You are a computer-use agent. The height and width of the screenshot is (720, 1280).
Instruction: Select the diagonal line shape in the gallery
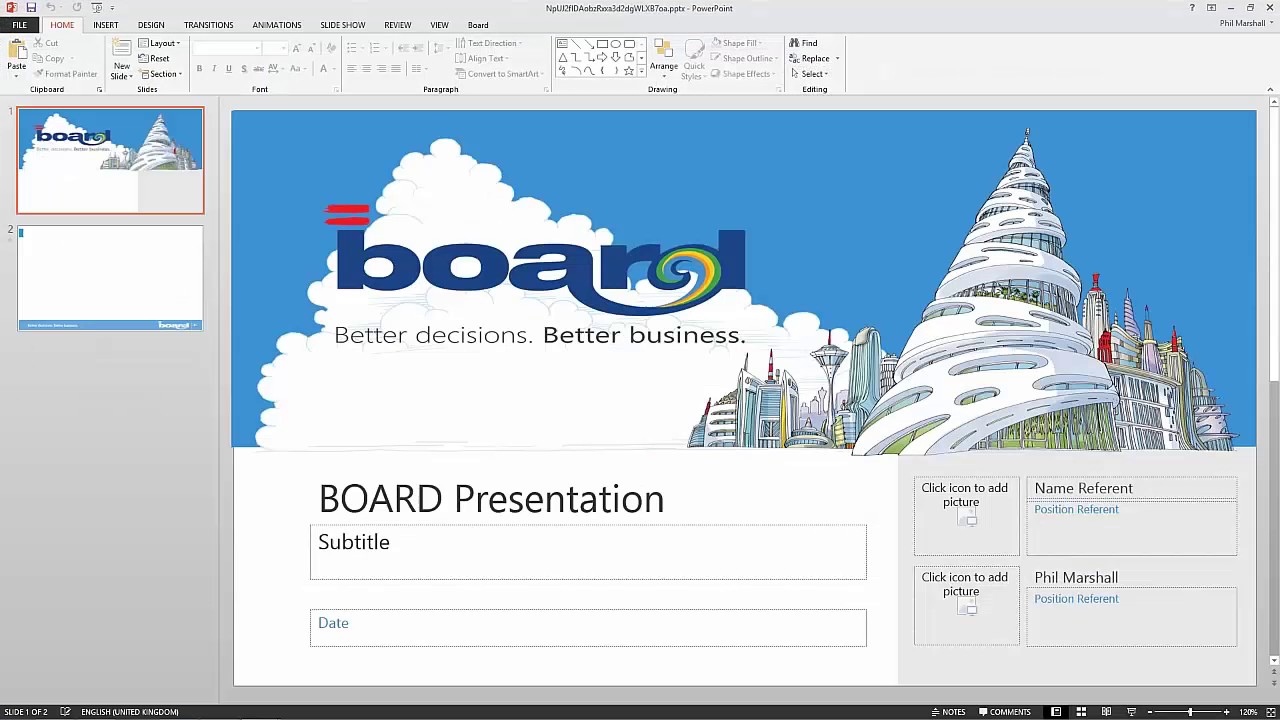575,44
